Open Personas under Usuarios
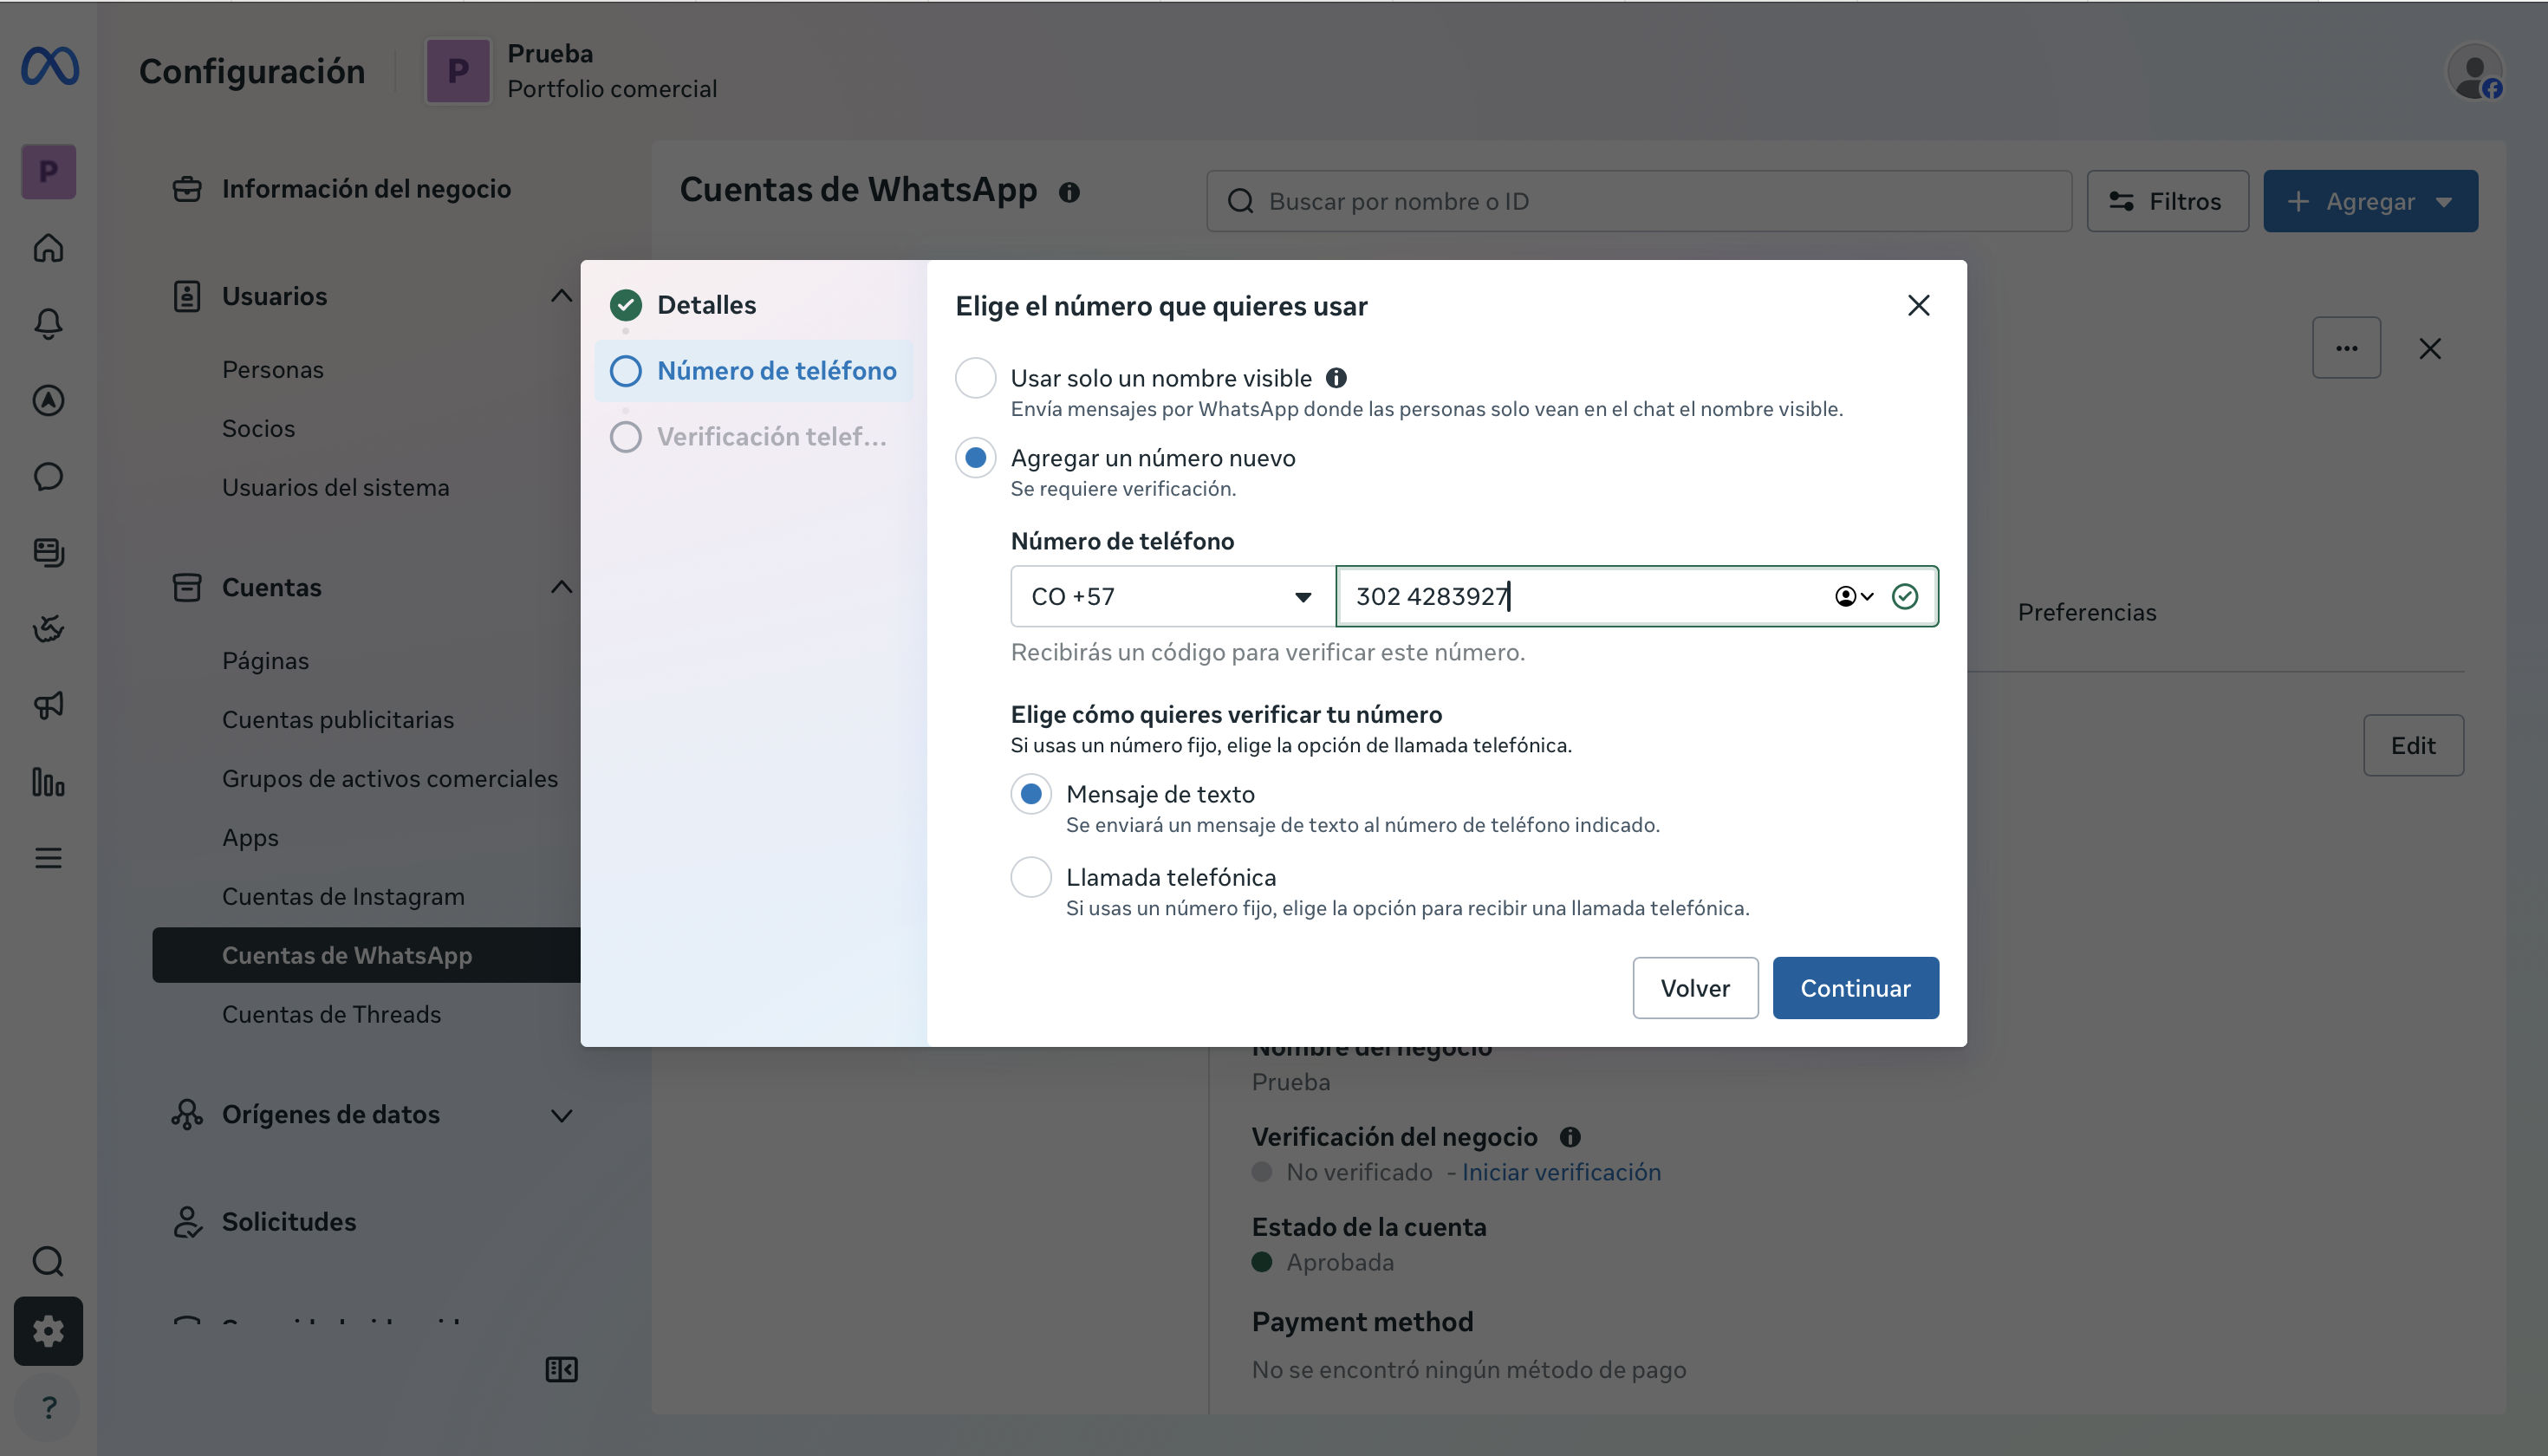This screenshot has height=1456, width=2548. coord(273,369)
